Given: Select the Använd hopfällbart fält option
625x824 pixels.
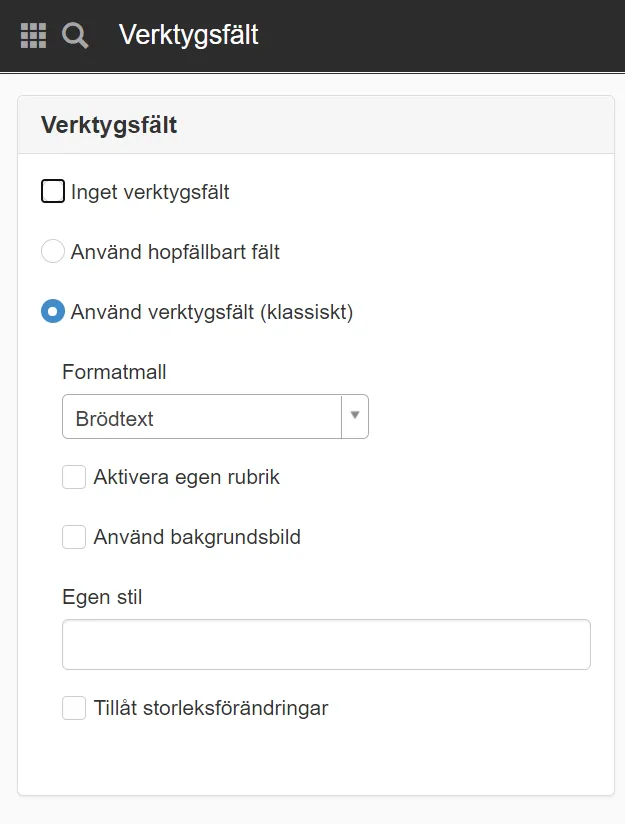Looking at the screenshot, I should [52, 251].
